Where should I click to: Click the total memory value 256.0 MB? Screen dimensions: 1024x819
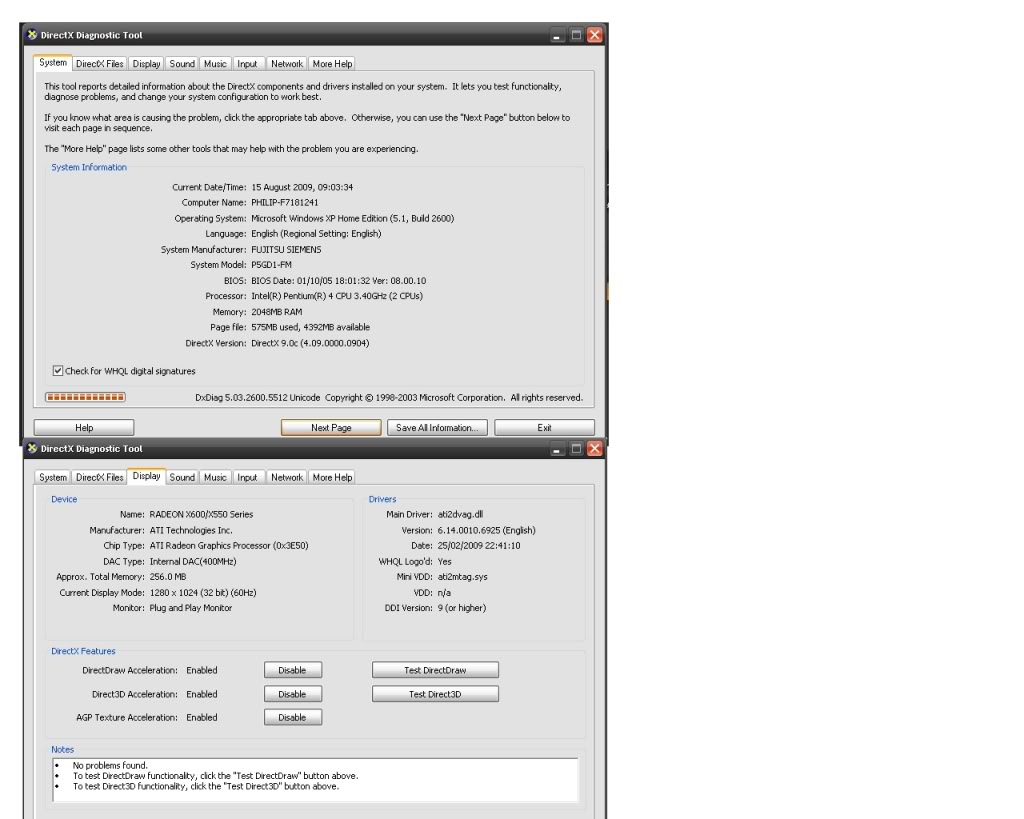[168, 577]
